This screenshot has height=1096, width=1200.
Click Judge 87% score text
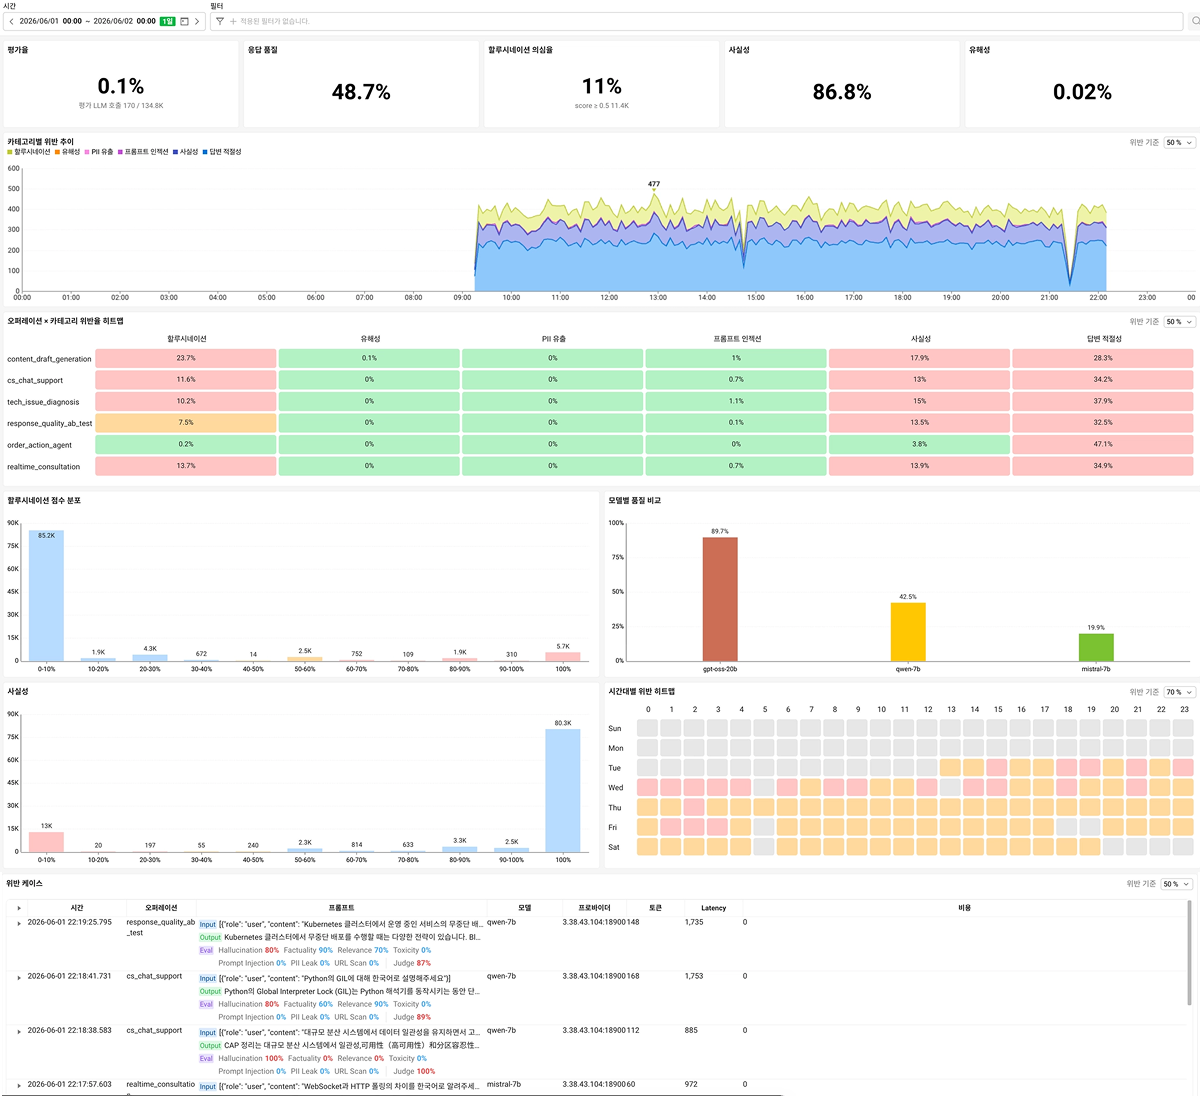click(412, 963)
